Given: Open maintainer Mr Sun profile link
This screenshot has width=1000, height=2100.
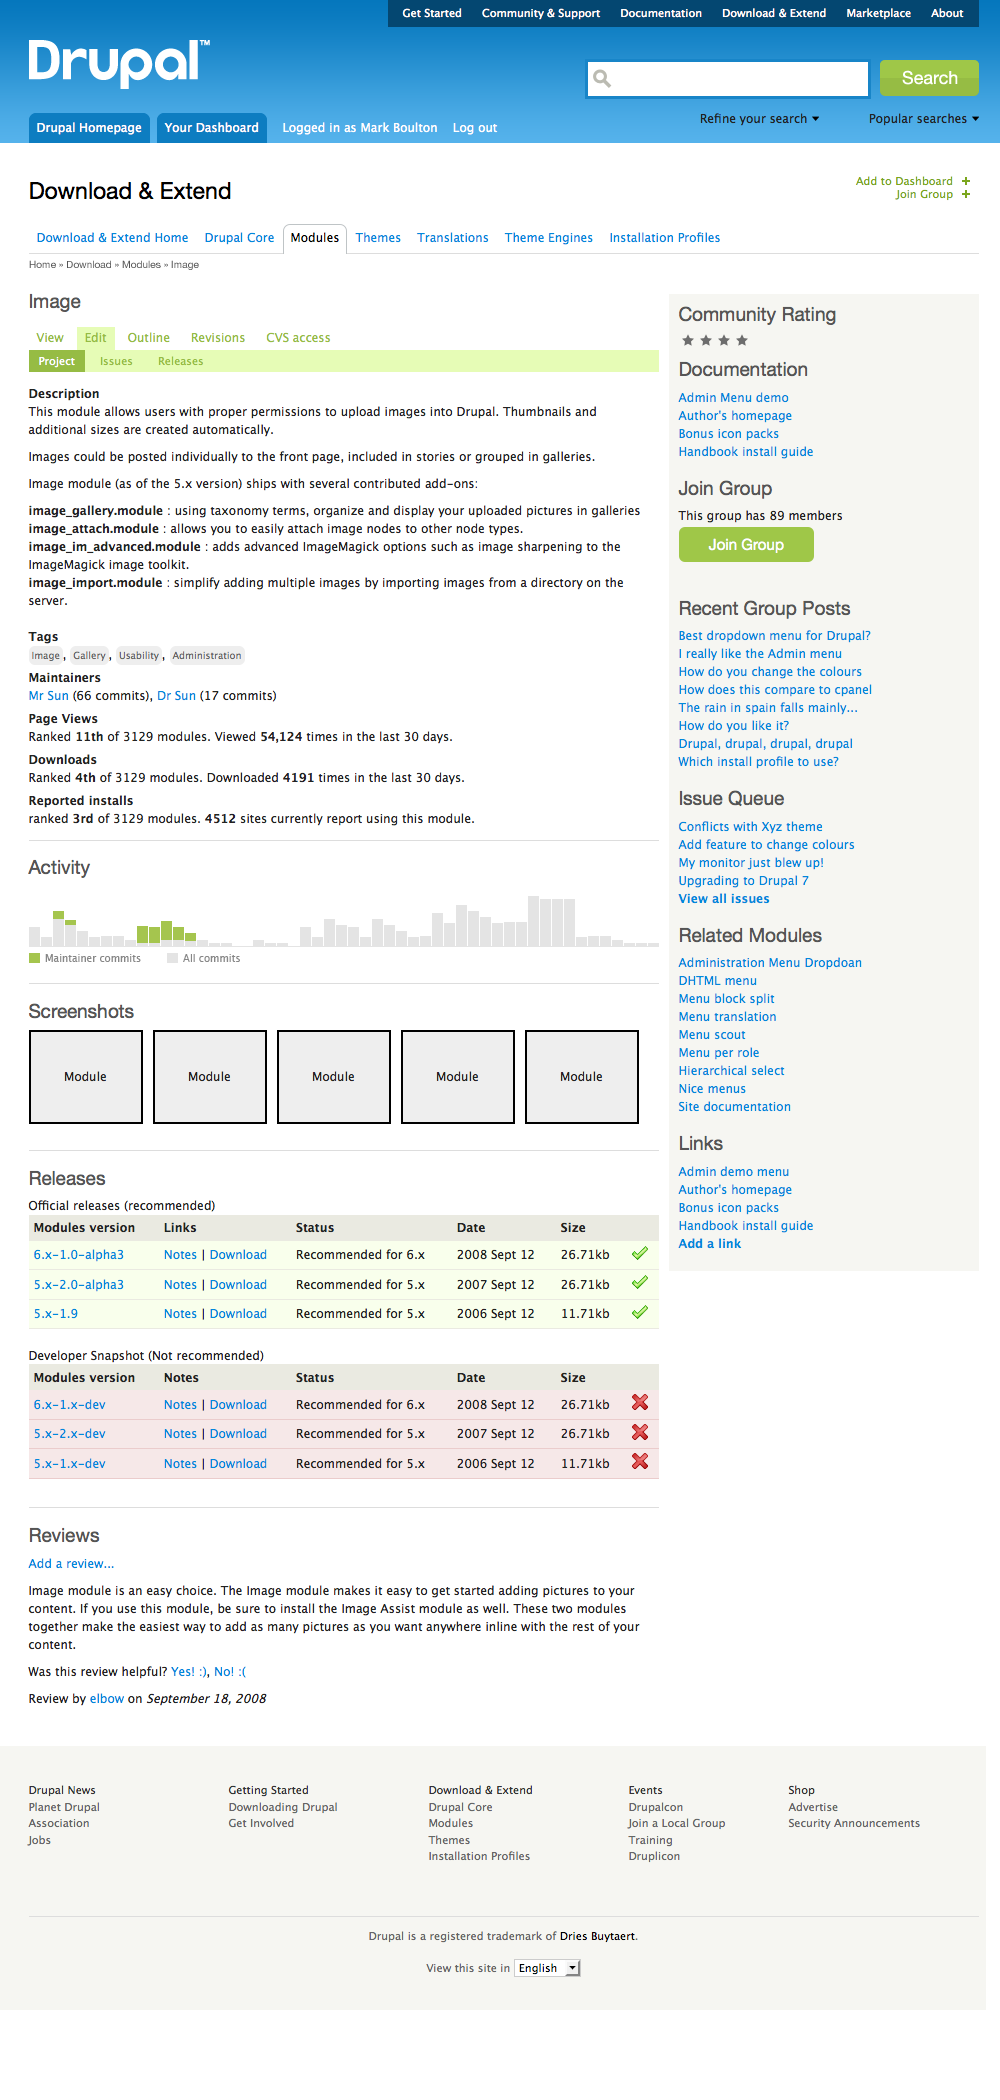Looking at the screenshot, I should click(49, 696).
